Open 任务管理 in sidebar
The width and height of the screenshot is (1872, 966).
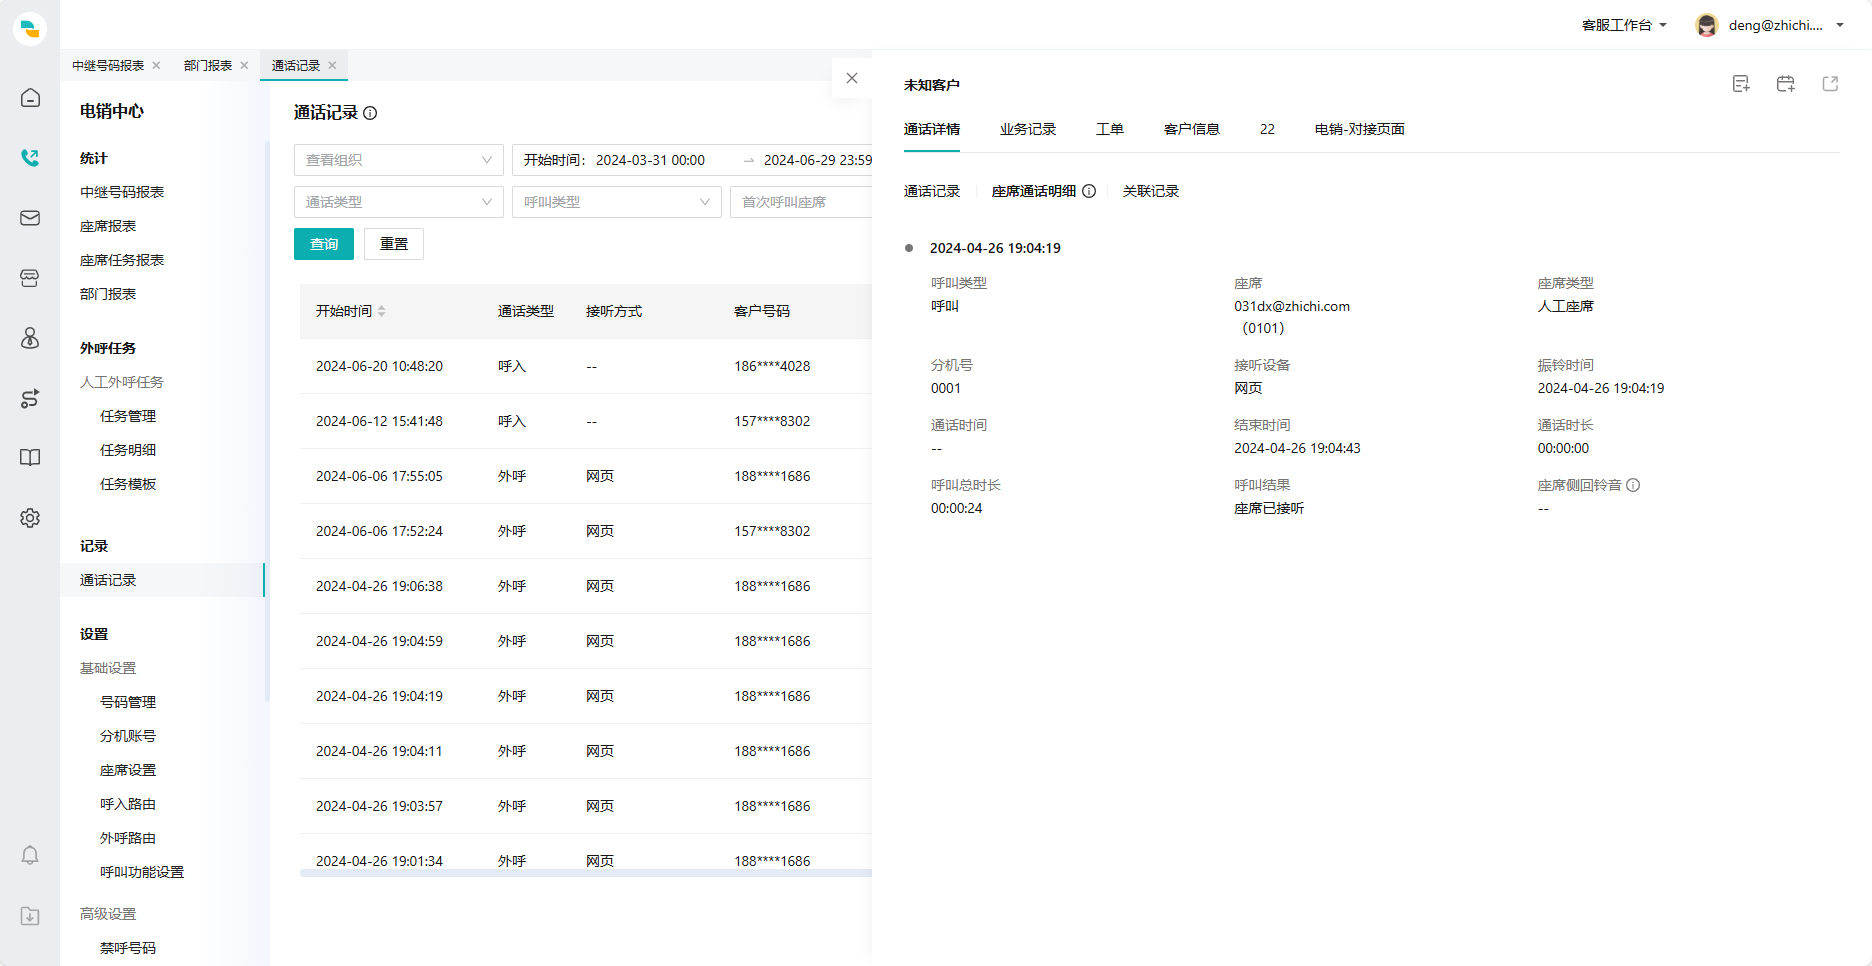(x=128, y=416)
